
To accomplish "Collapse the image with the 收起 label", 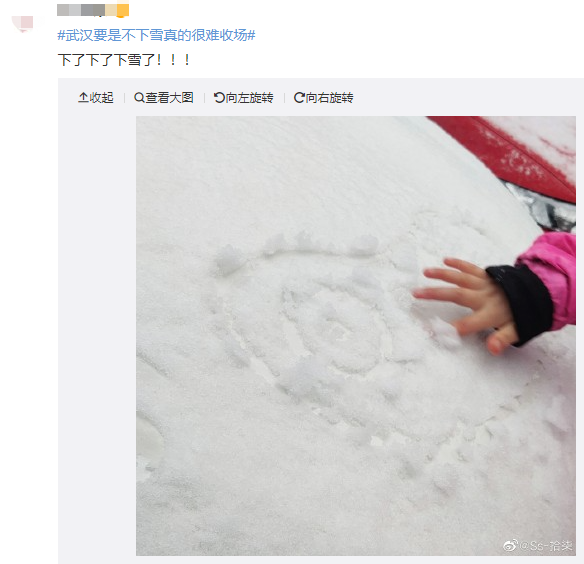I will pyautogui.click(x=96, y=98).
